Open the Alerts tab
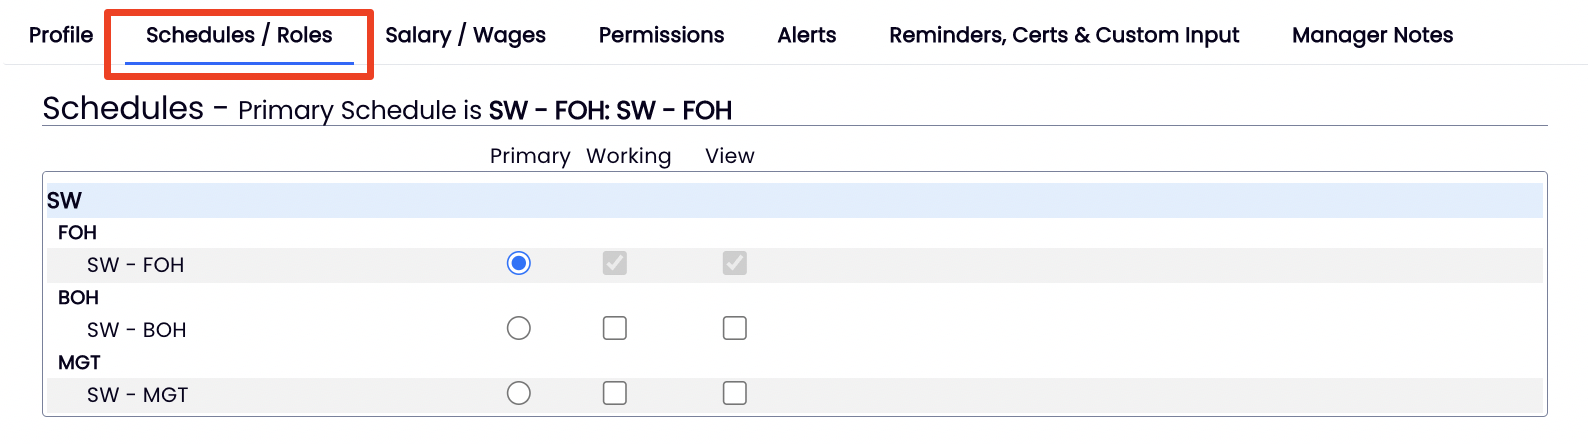 tap(806, 35)
